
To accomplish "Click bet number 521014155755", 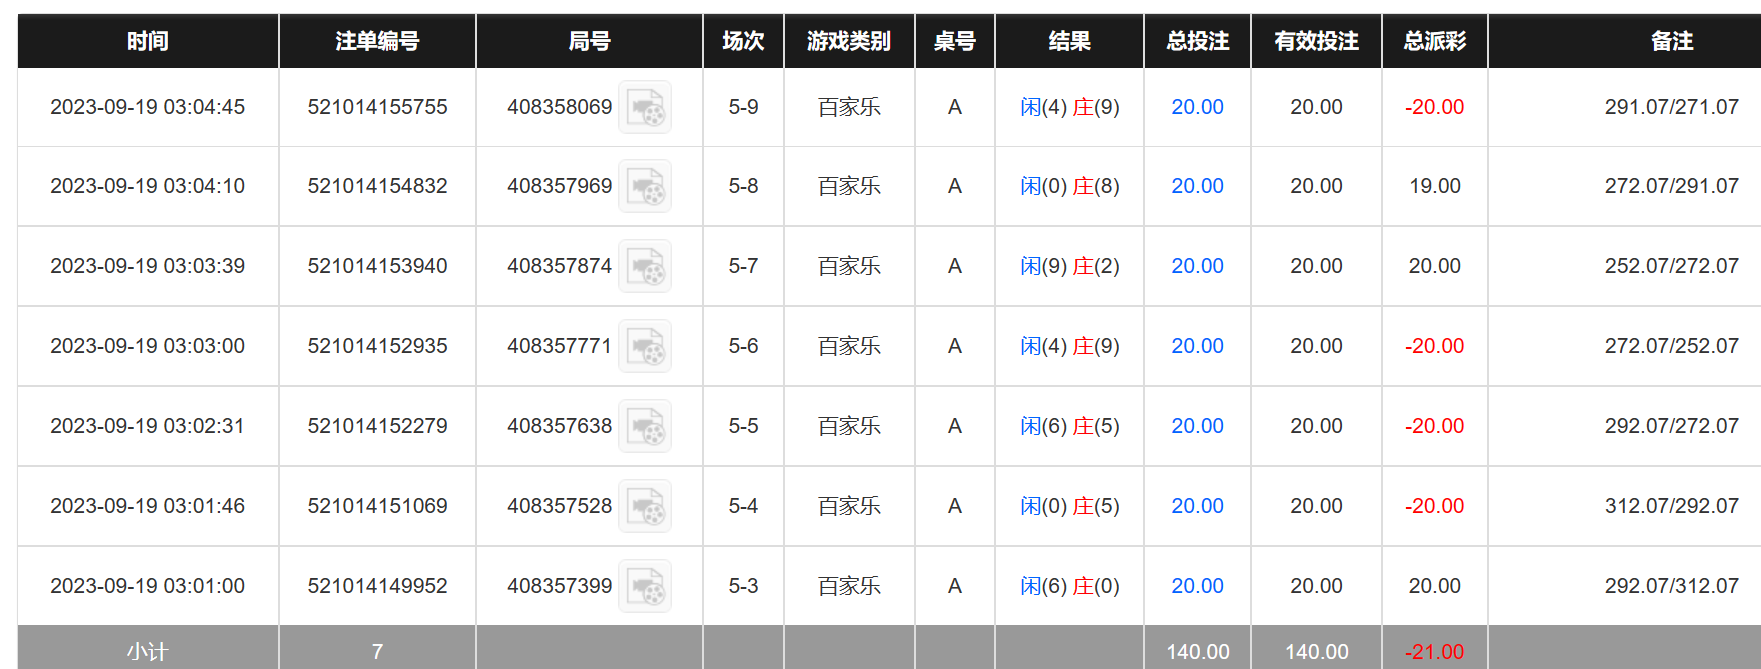I will tap(377, 107).
